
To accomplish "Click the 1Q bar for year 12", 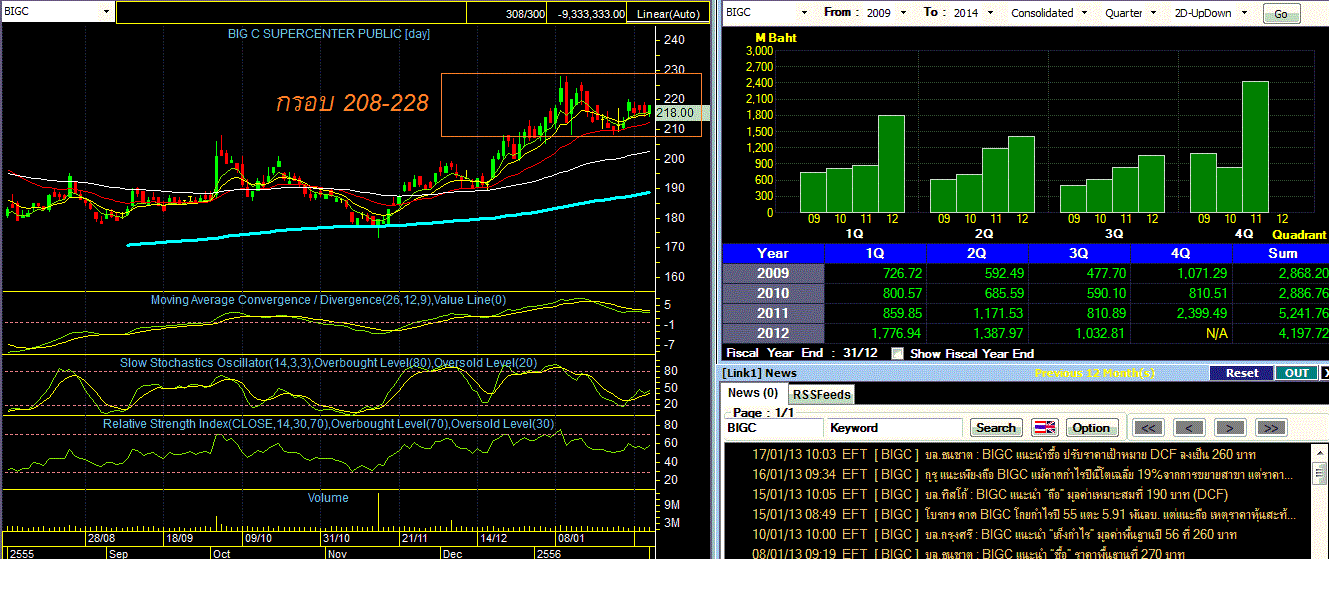I will pos(891,164).
